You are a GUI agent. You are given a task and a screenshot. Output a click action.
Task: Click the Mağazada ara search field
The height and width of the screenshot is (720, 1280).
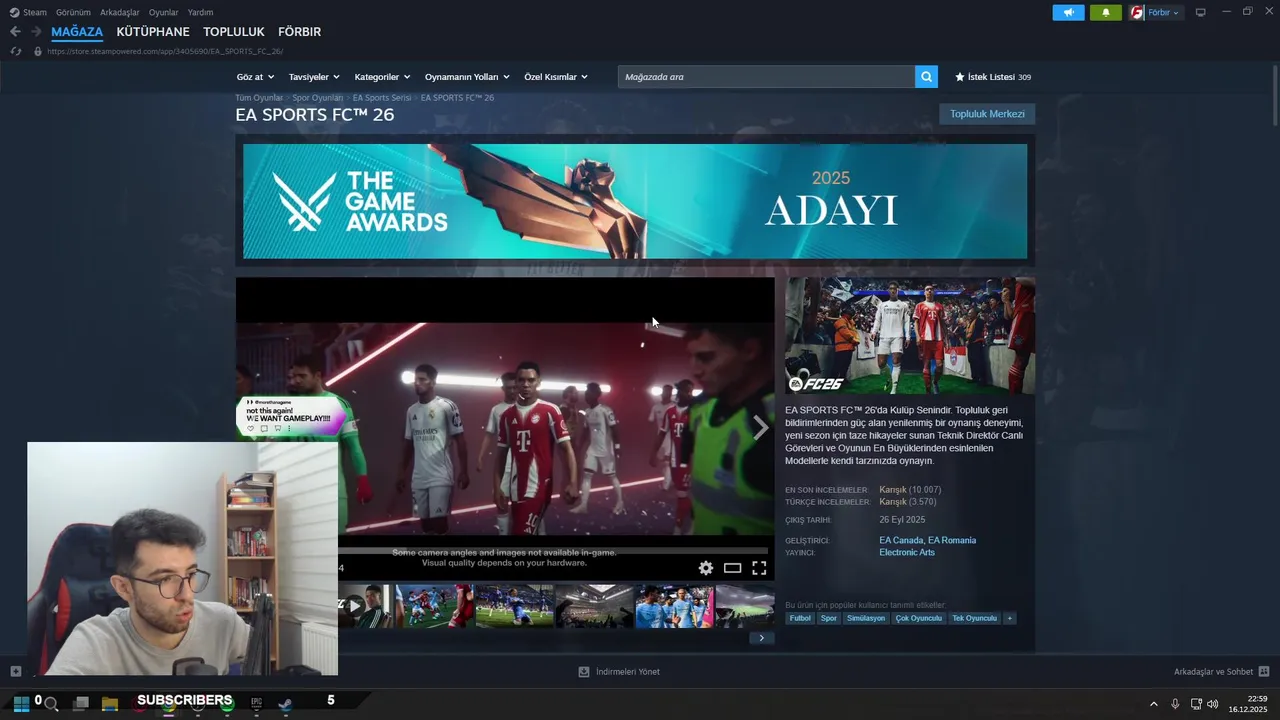(766, 77)
